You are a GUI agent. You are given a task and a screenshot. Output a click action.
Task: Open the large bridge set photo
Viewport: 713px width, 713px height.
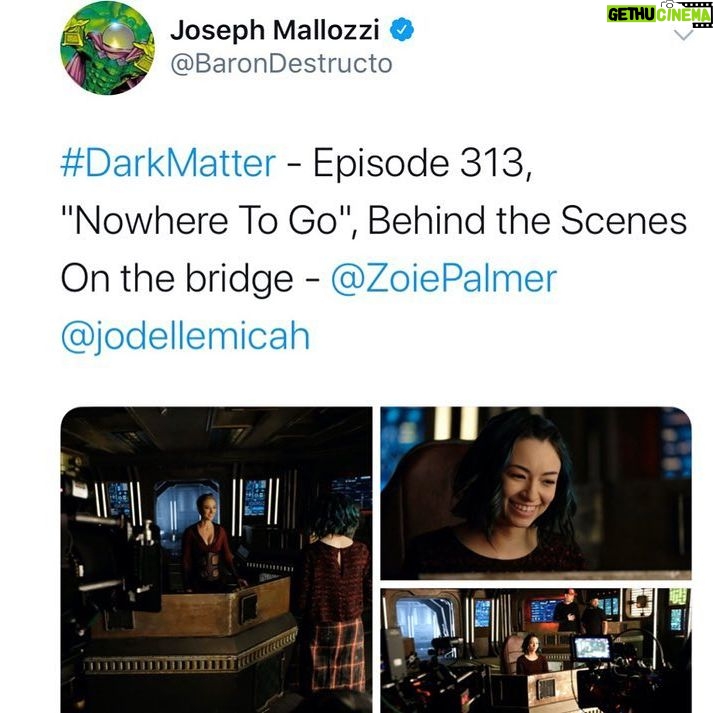click(216, 560)
